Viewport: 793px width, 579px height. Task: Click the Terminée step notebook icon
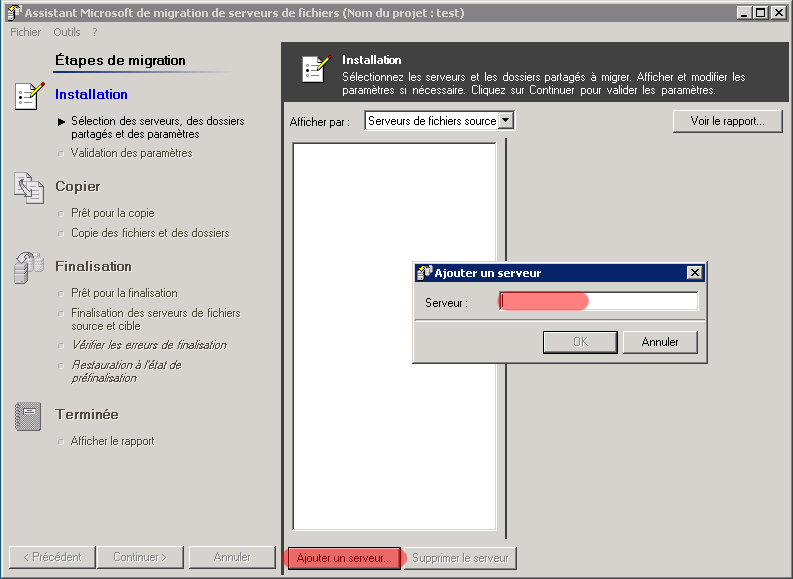28,416
